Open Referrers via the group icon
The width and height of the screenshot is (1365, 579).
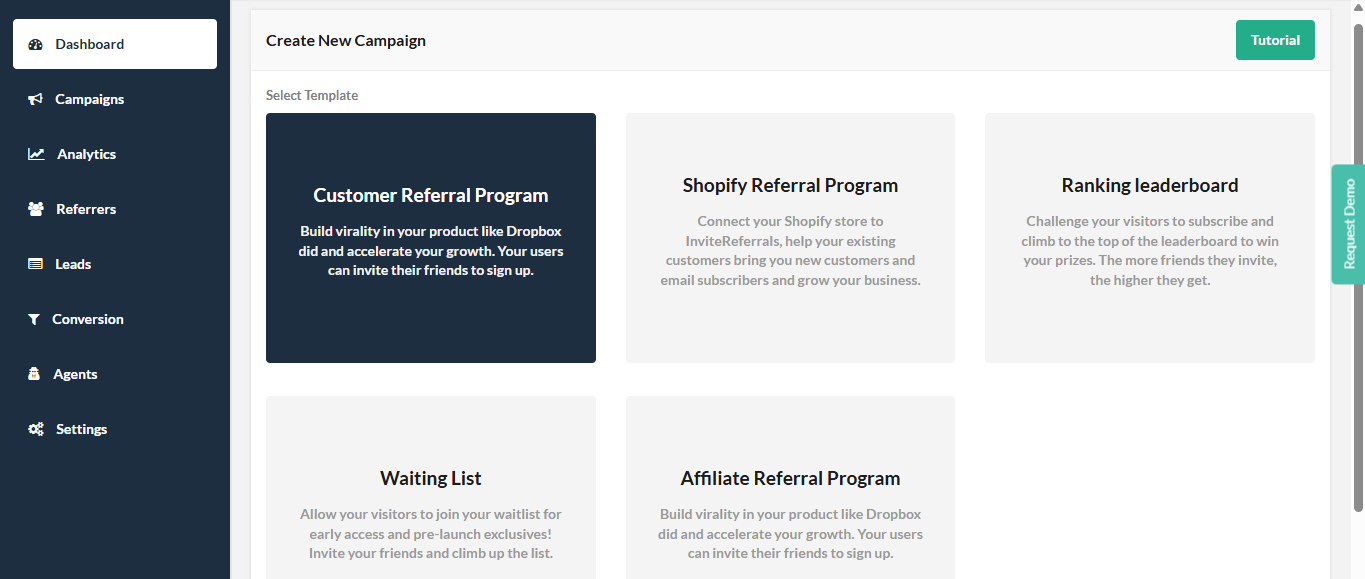[34, 208]
